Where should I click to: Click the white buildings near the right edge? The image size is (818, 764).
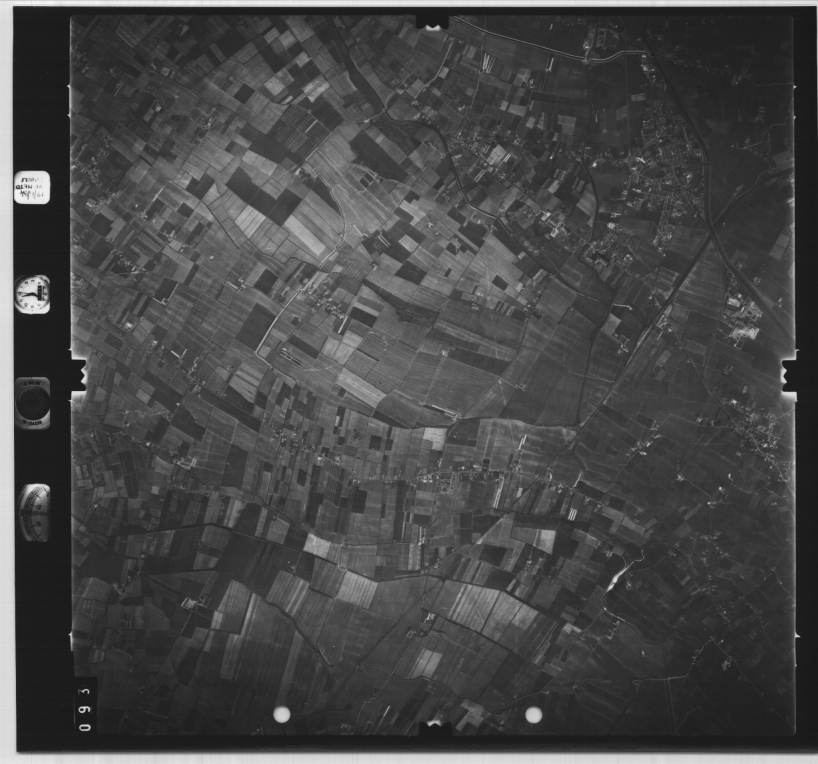point(743,320)
